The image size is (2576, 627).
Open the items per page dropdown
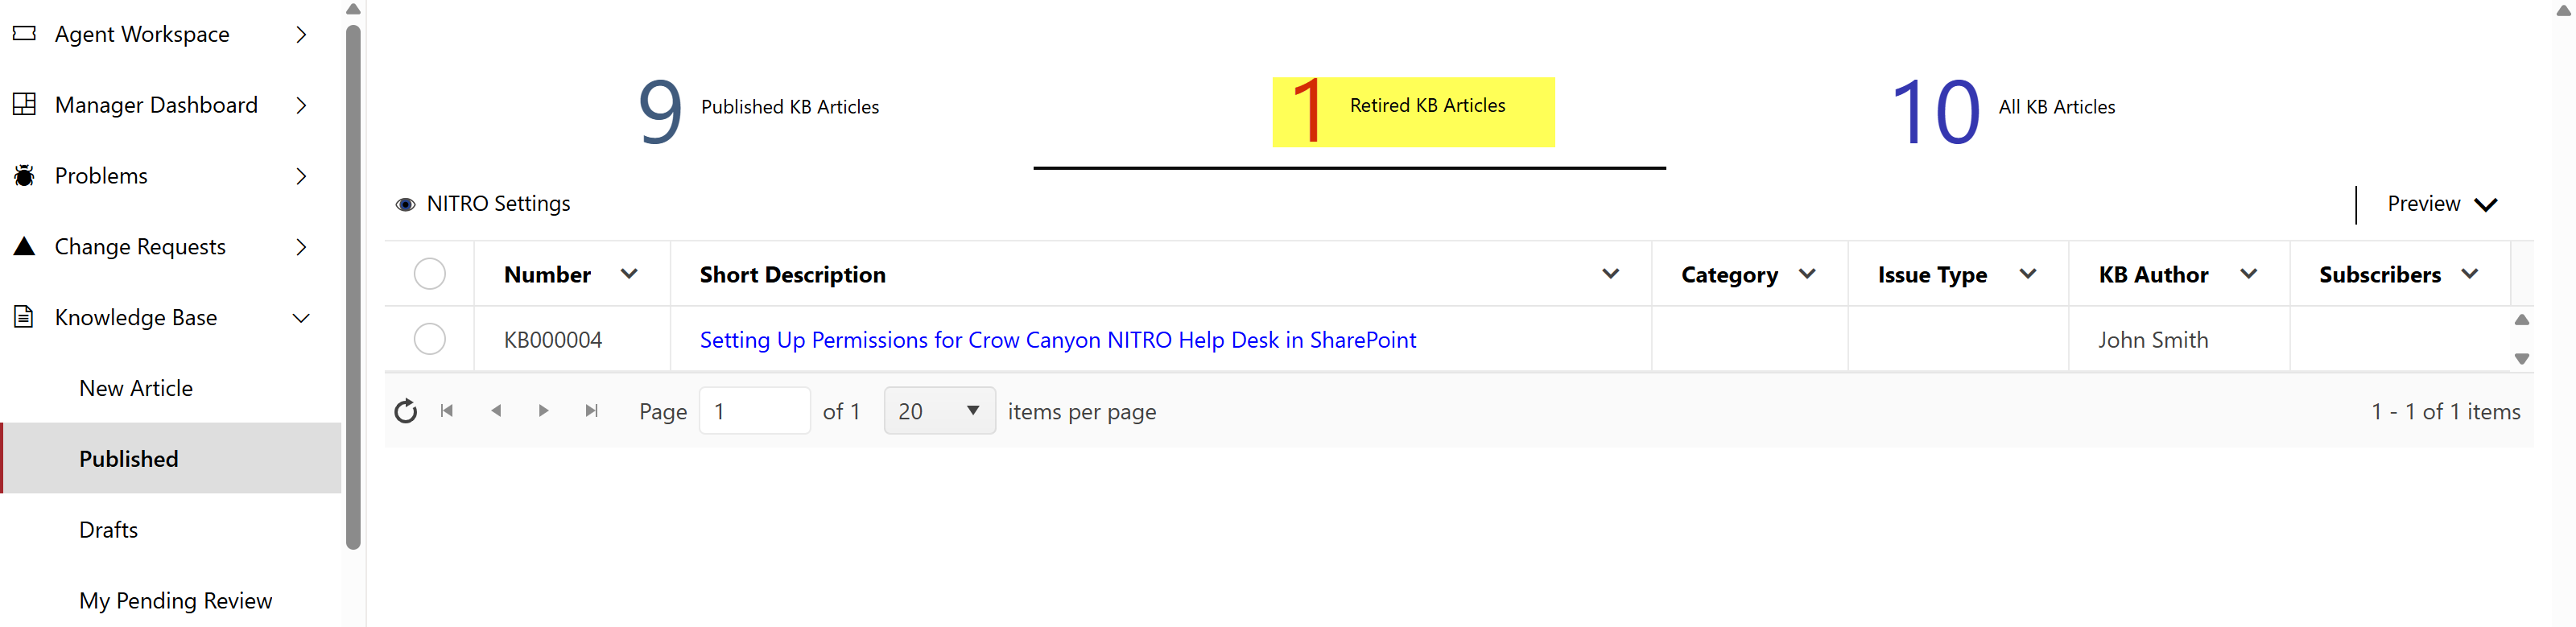939,411
